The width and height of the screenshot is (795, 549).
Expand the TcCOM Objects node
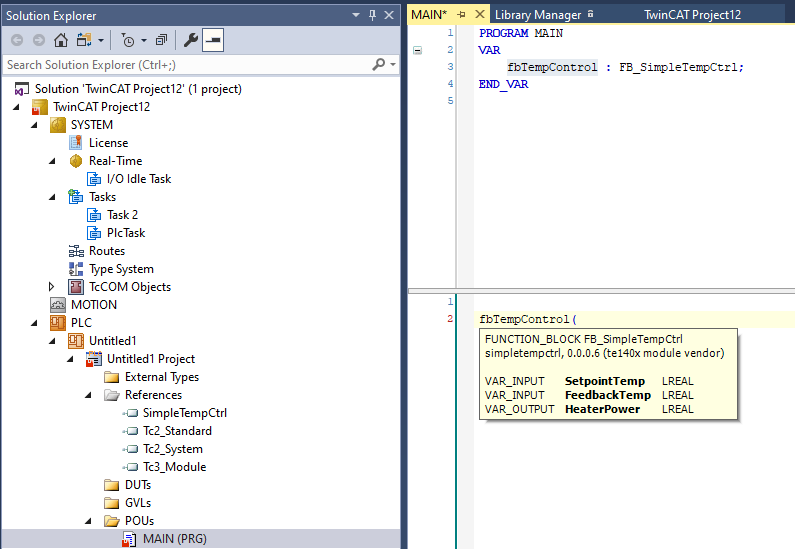51,287
